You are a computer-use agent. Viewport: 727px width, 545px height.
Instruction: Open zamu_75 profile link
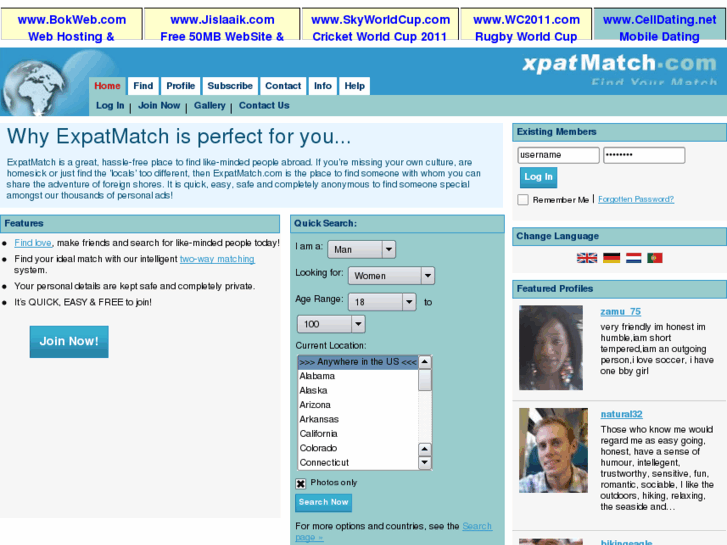point(620,312)
